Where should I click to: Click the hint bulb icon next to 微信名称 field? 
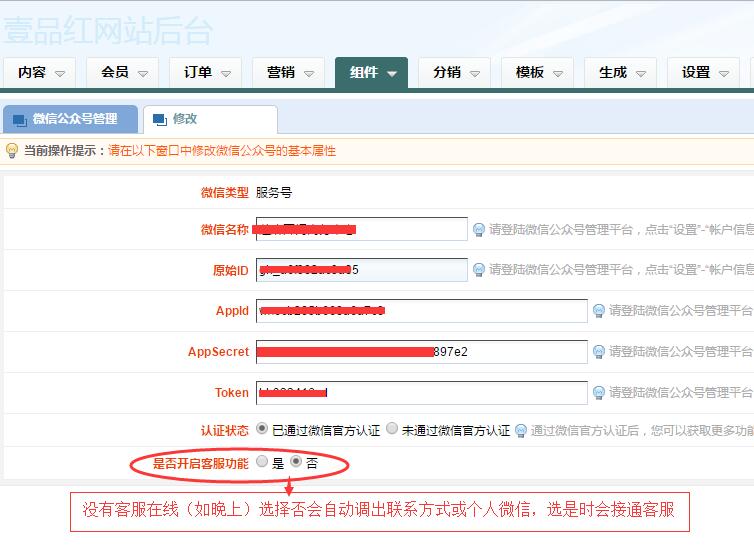pyautogui.click(x=479, y=230)
